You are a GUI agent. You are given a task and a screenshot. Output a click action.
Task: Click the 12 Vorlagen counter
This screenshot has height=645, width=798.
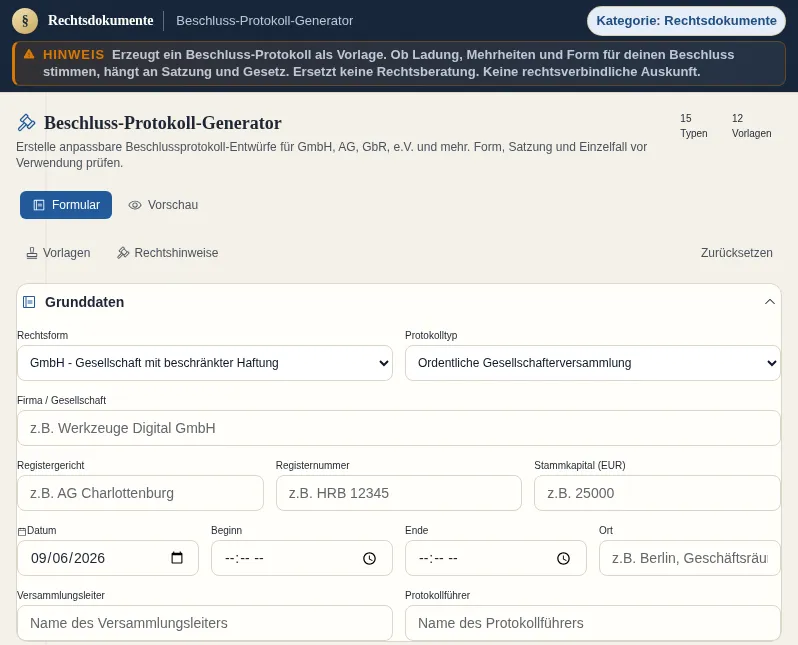coord(751,126)
